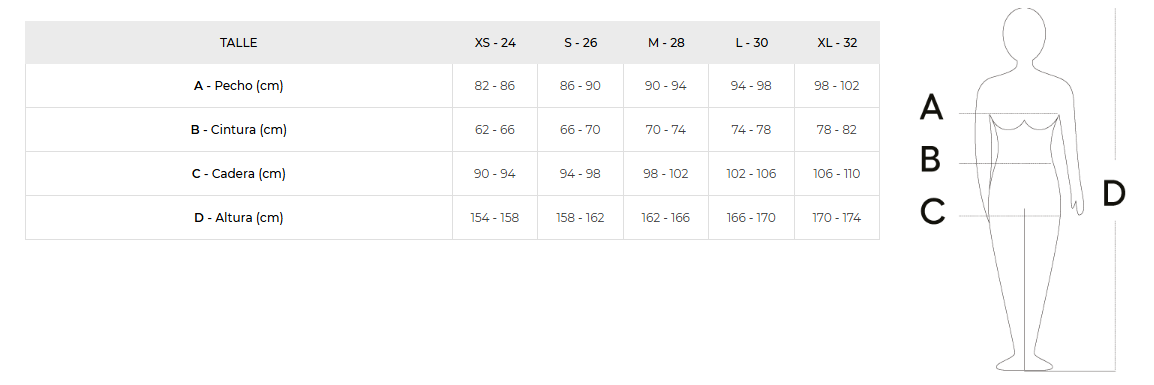Click the letter D height marker
Screen dimensions: 1154x385
point(1114,194)
